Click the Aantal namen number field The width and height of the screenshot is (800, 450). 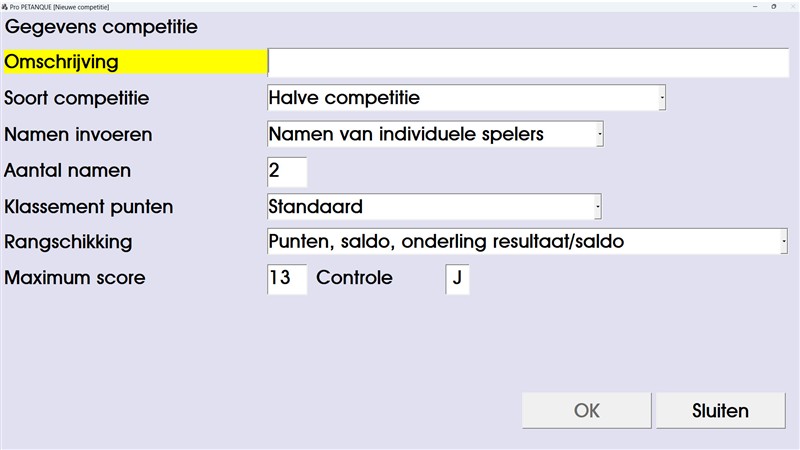[x=287, y=171]
